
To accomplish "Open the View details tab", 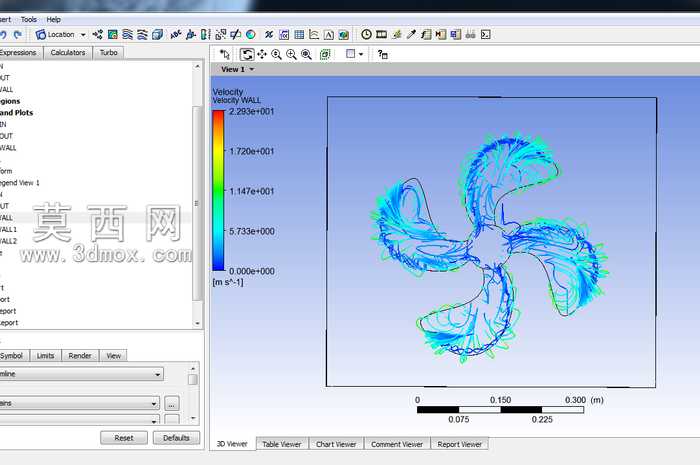I will click(x=113, y=356).
